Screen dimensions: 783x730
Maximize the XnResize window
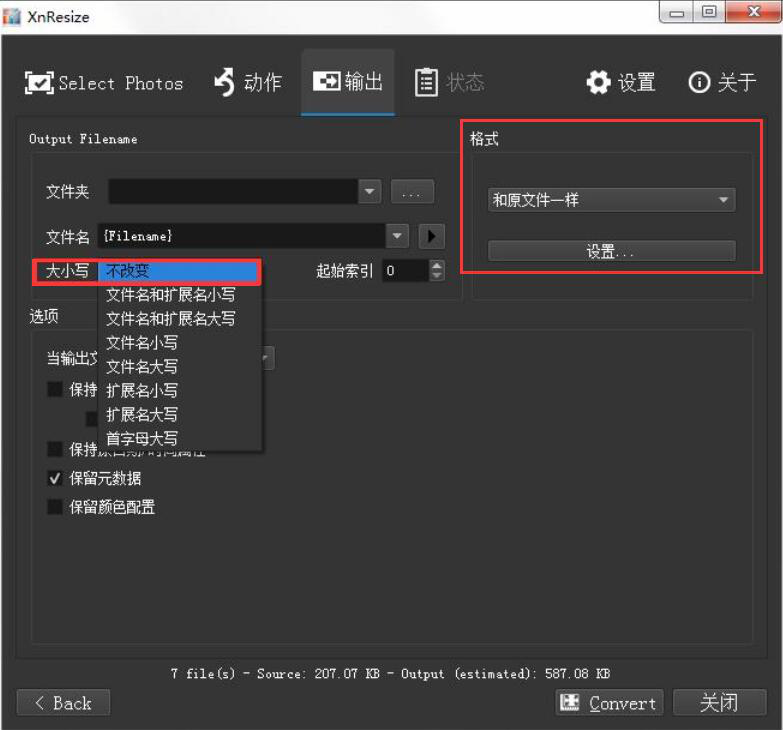point(709,12)
